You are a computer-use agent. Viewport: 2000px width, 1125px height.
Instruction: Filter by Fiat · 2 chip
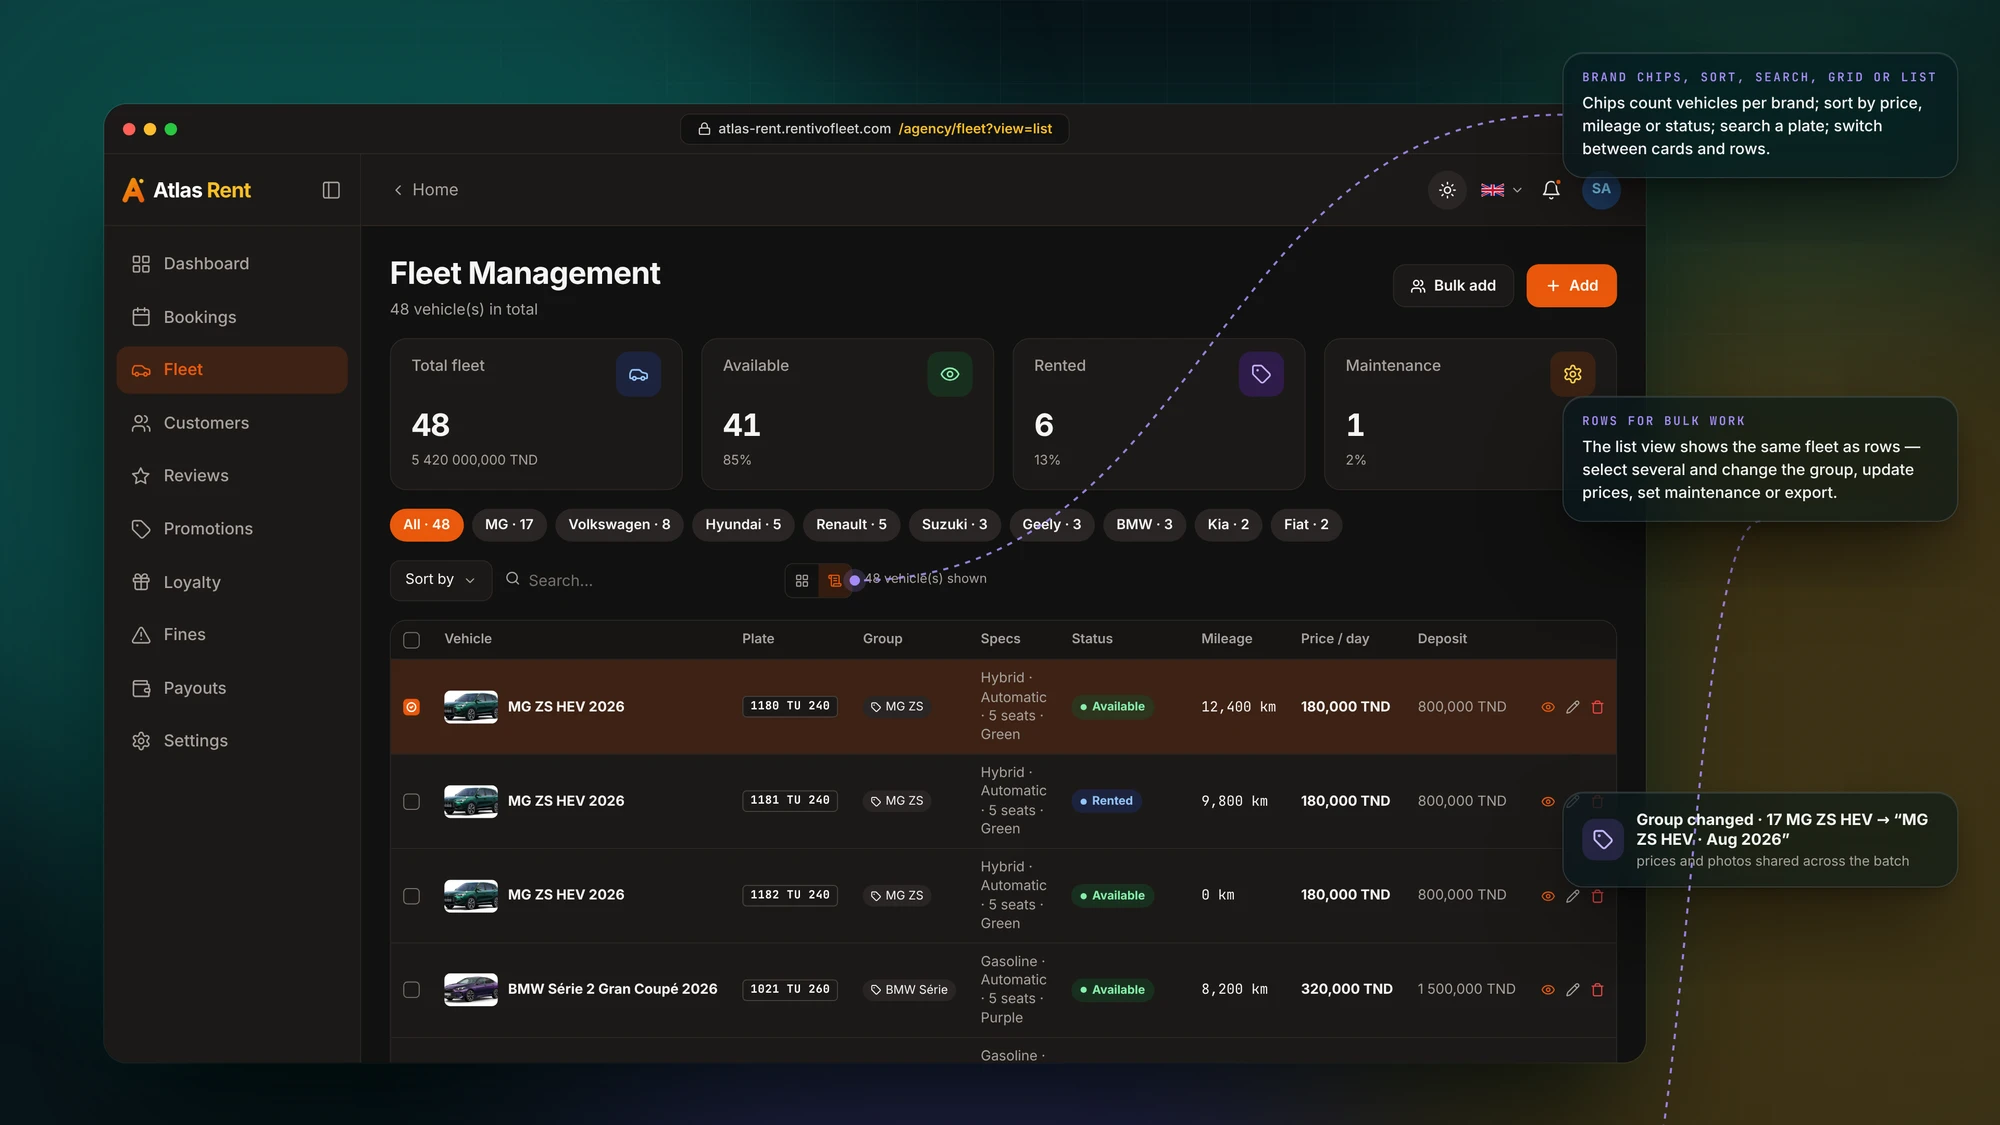pos(1306,525)
